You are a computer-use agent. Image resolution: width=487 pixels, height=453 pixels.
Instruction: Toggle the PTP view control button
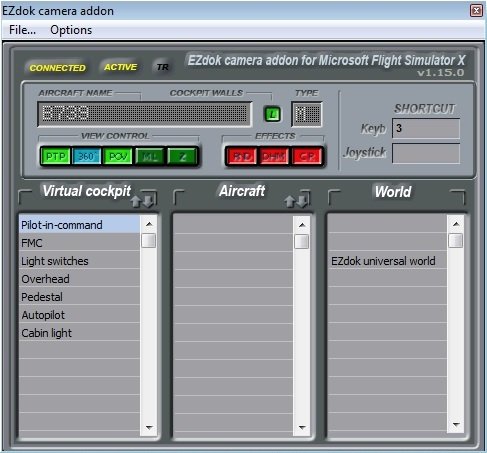(x=56, y=156)
